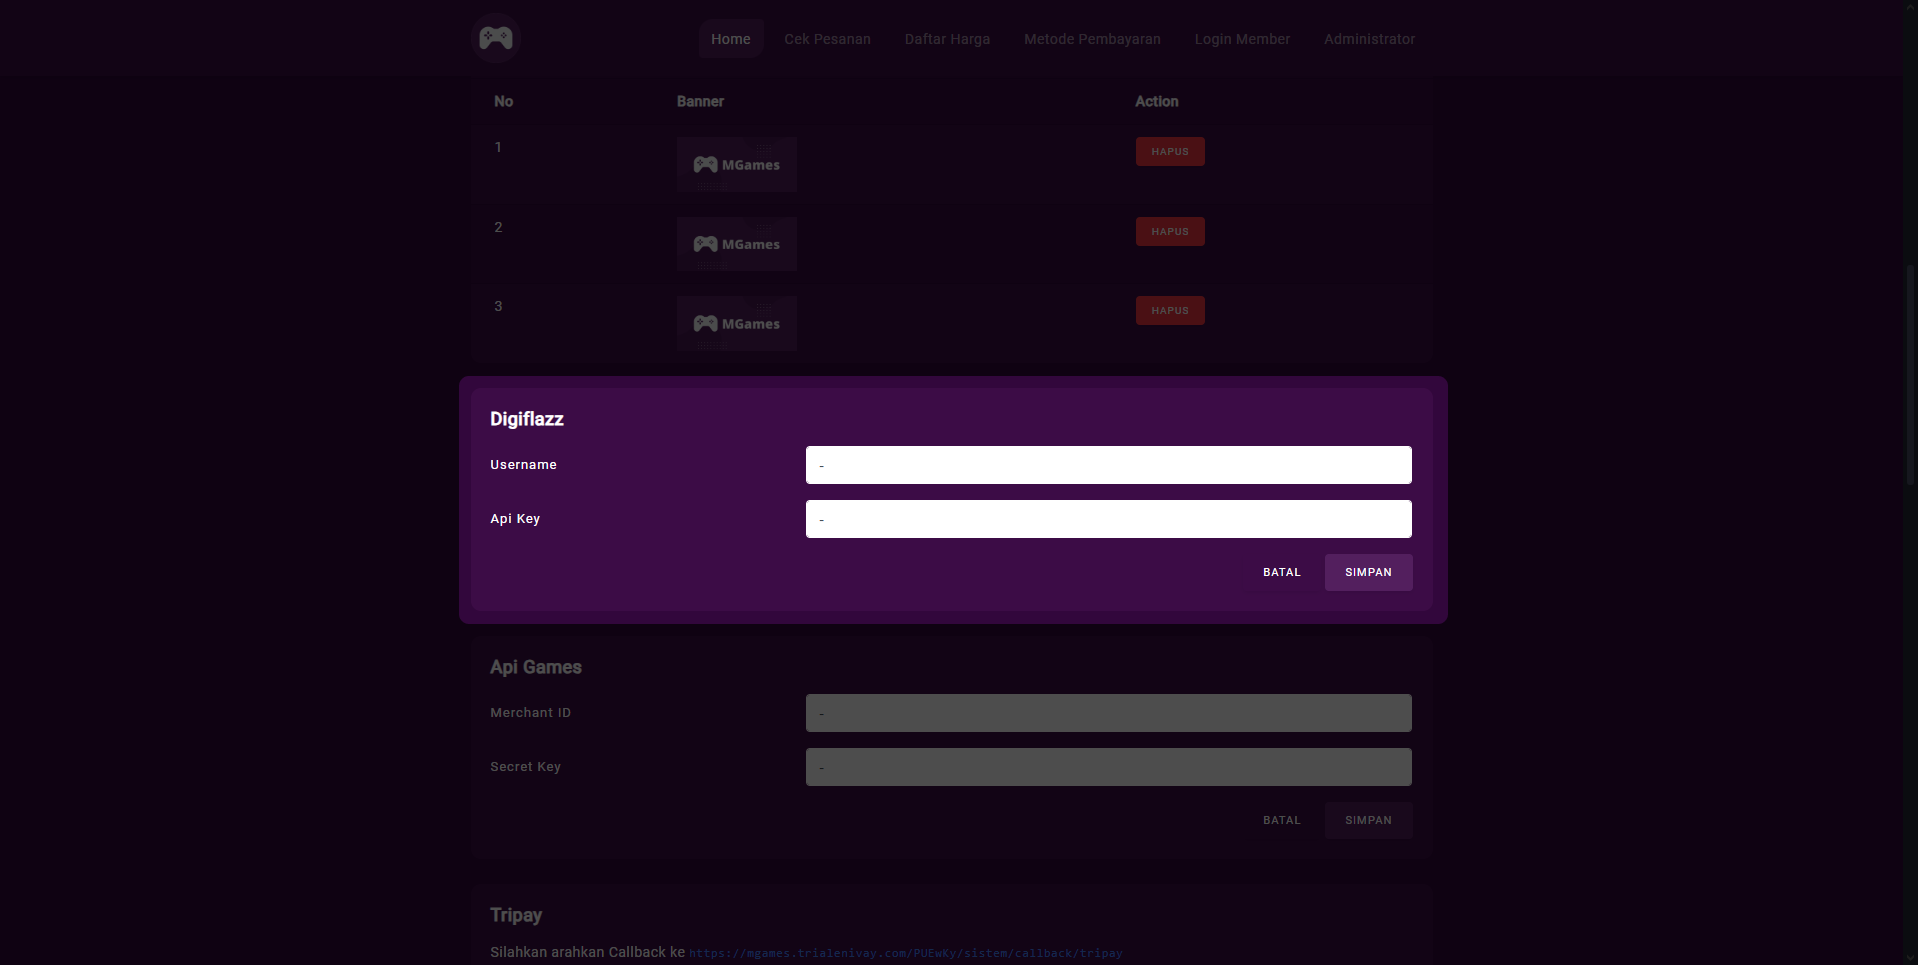Cancel the Api Games form with BATAL
This screenshot has height=965, width=1918.
click(1282, 821)
